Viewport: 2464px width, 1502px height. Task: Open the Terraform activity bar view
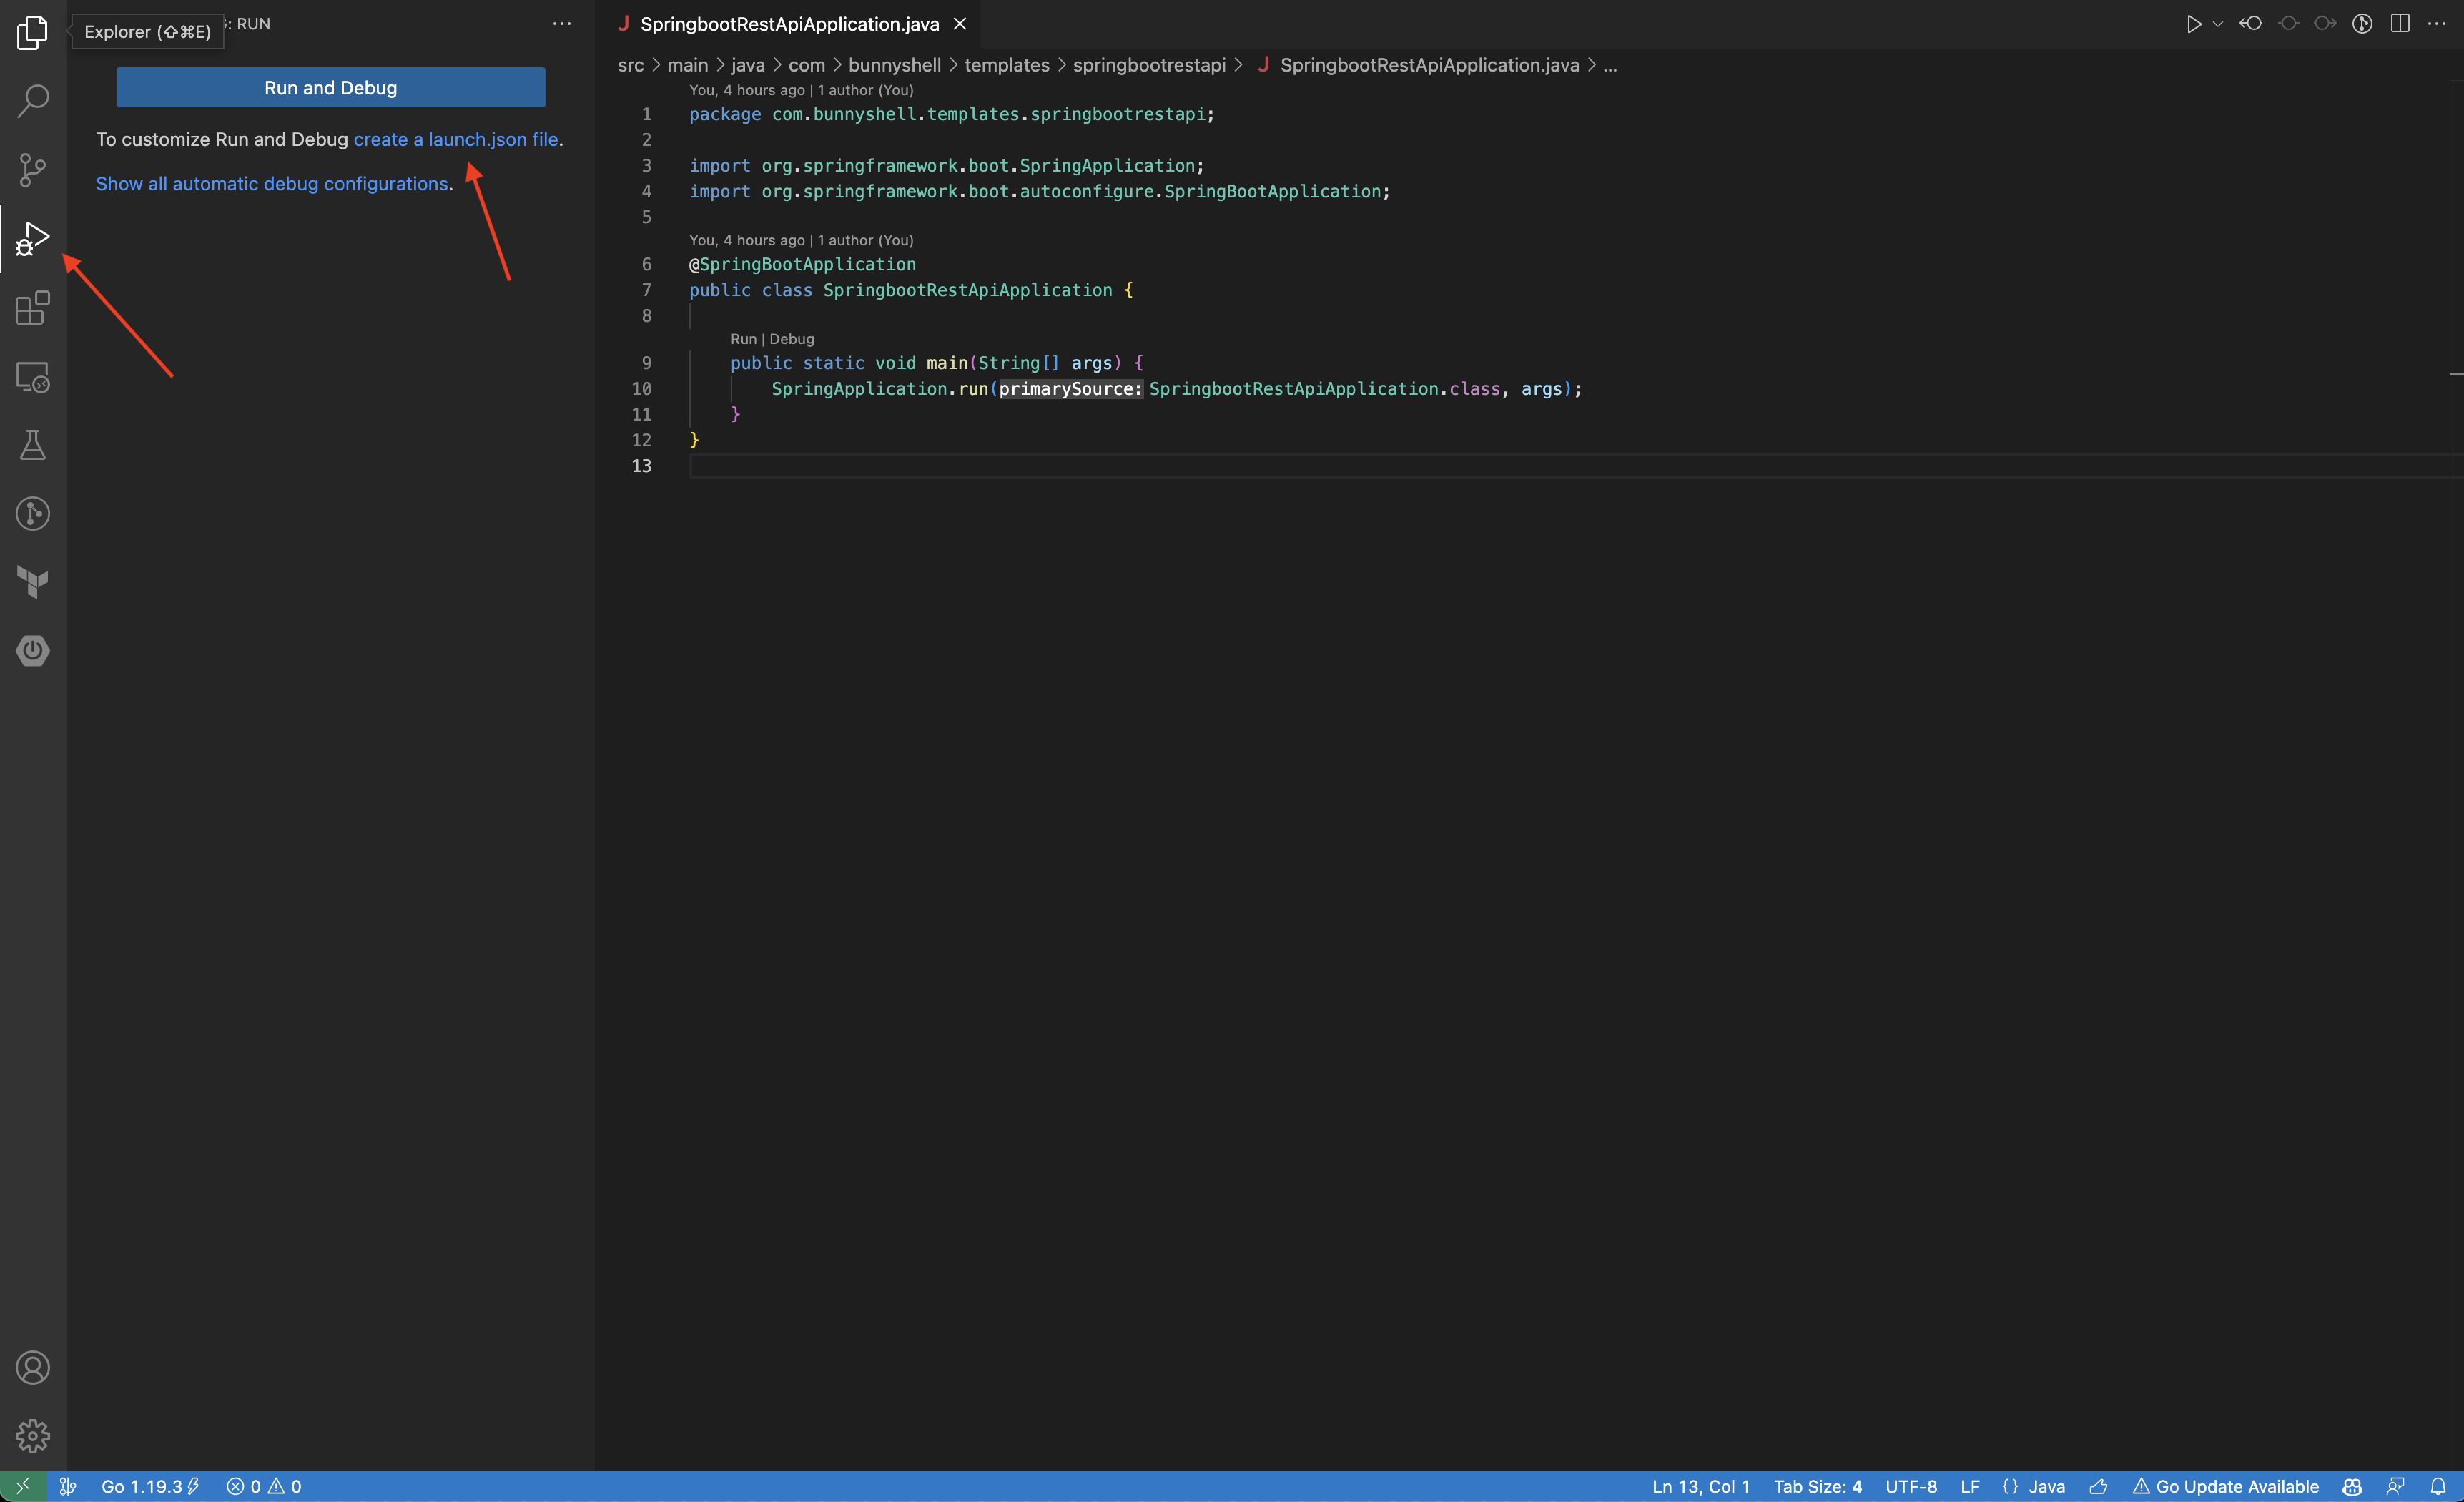point(33,582)
